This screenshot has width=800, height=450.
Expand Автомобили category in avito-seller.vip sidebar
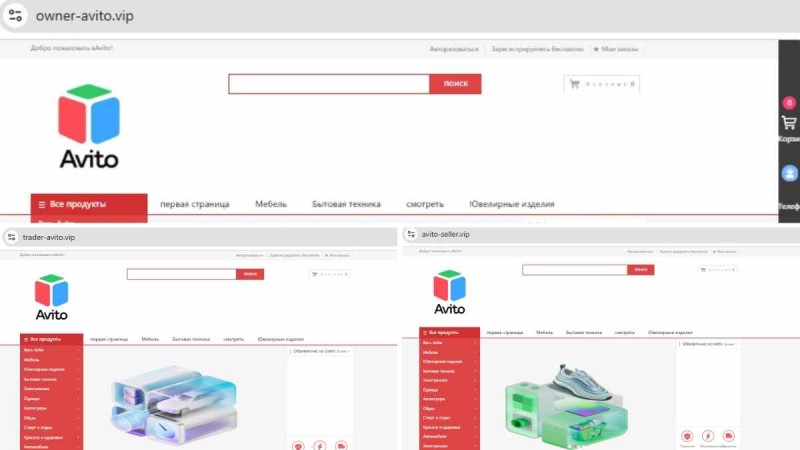point(449,436)
